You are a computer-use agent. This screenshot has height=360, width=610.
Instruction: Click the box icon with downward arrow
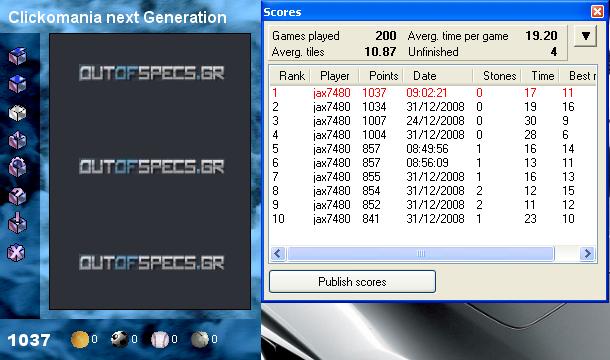click(x=18, y=223)
